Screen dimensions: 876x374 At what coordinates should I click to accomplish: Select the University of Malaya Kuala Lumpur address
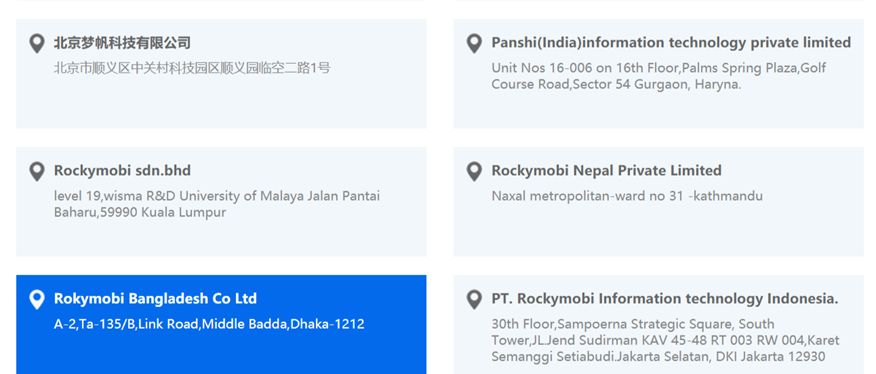coord(217,204)
